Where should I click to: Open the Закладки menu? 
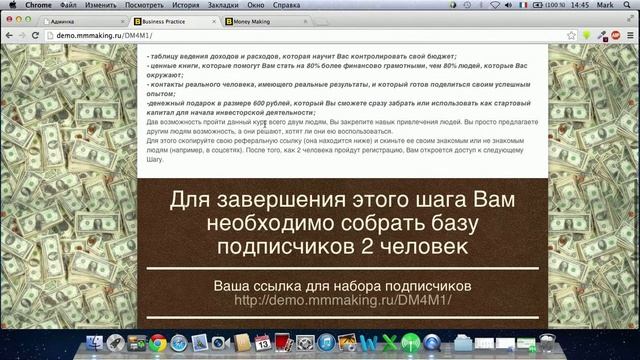pyautogui.click(x=223, y=5)
